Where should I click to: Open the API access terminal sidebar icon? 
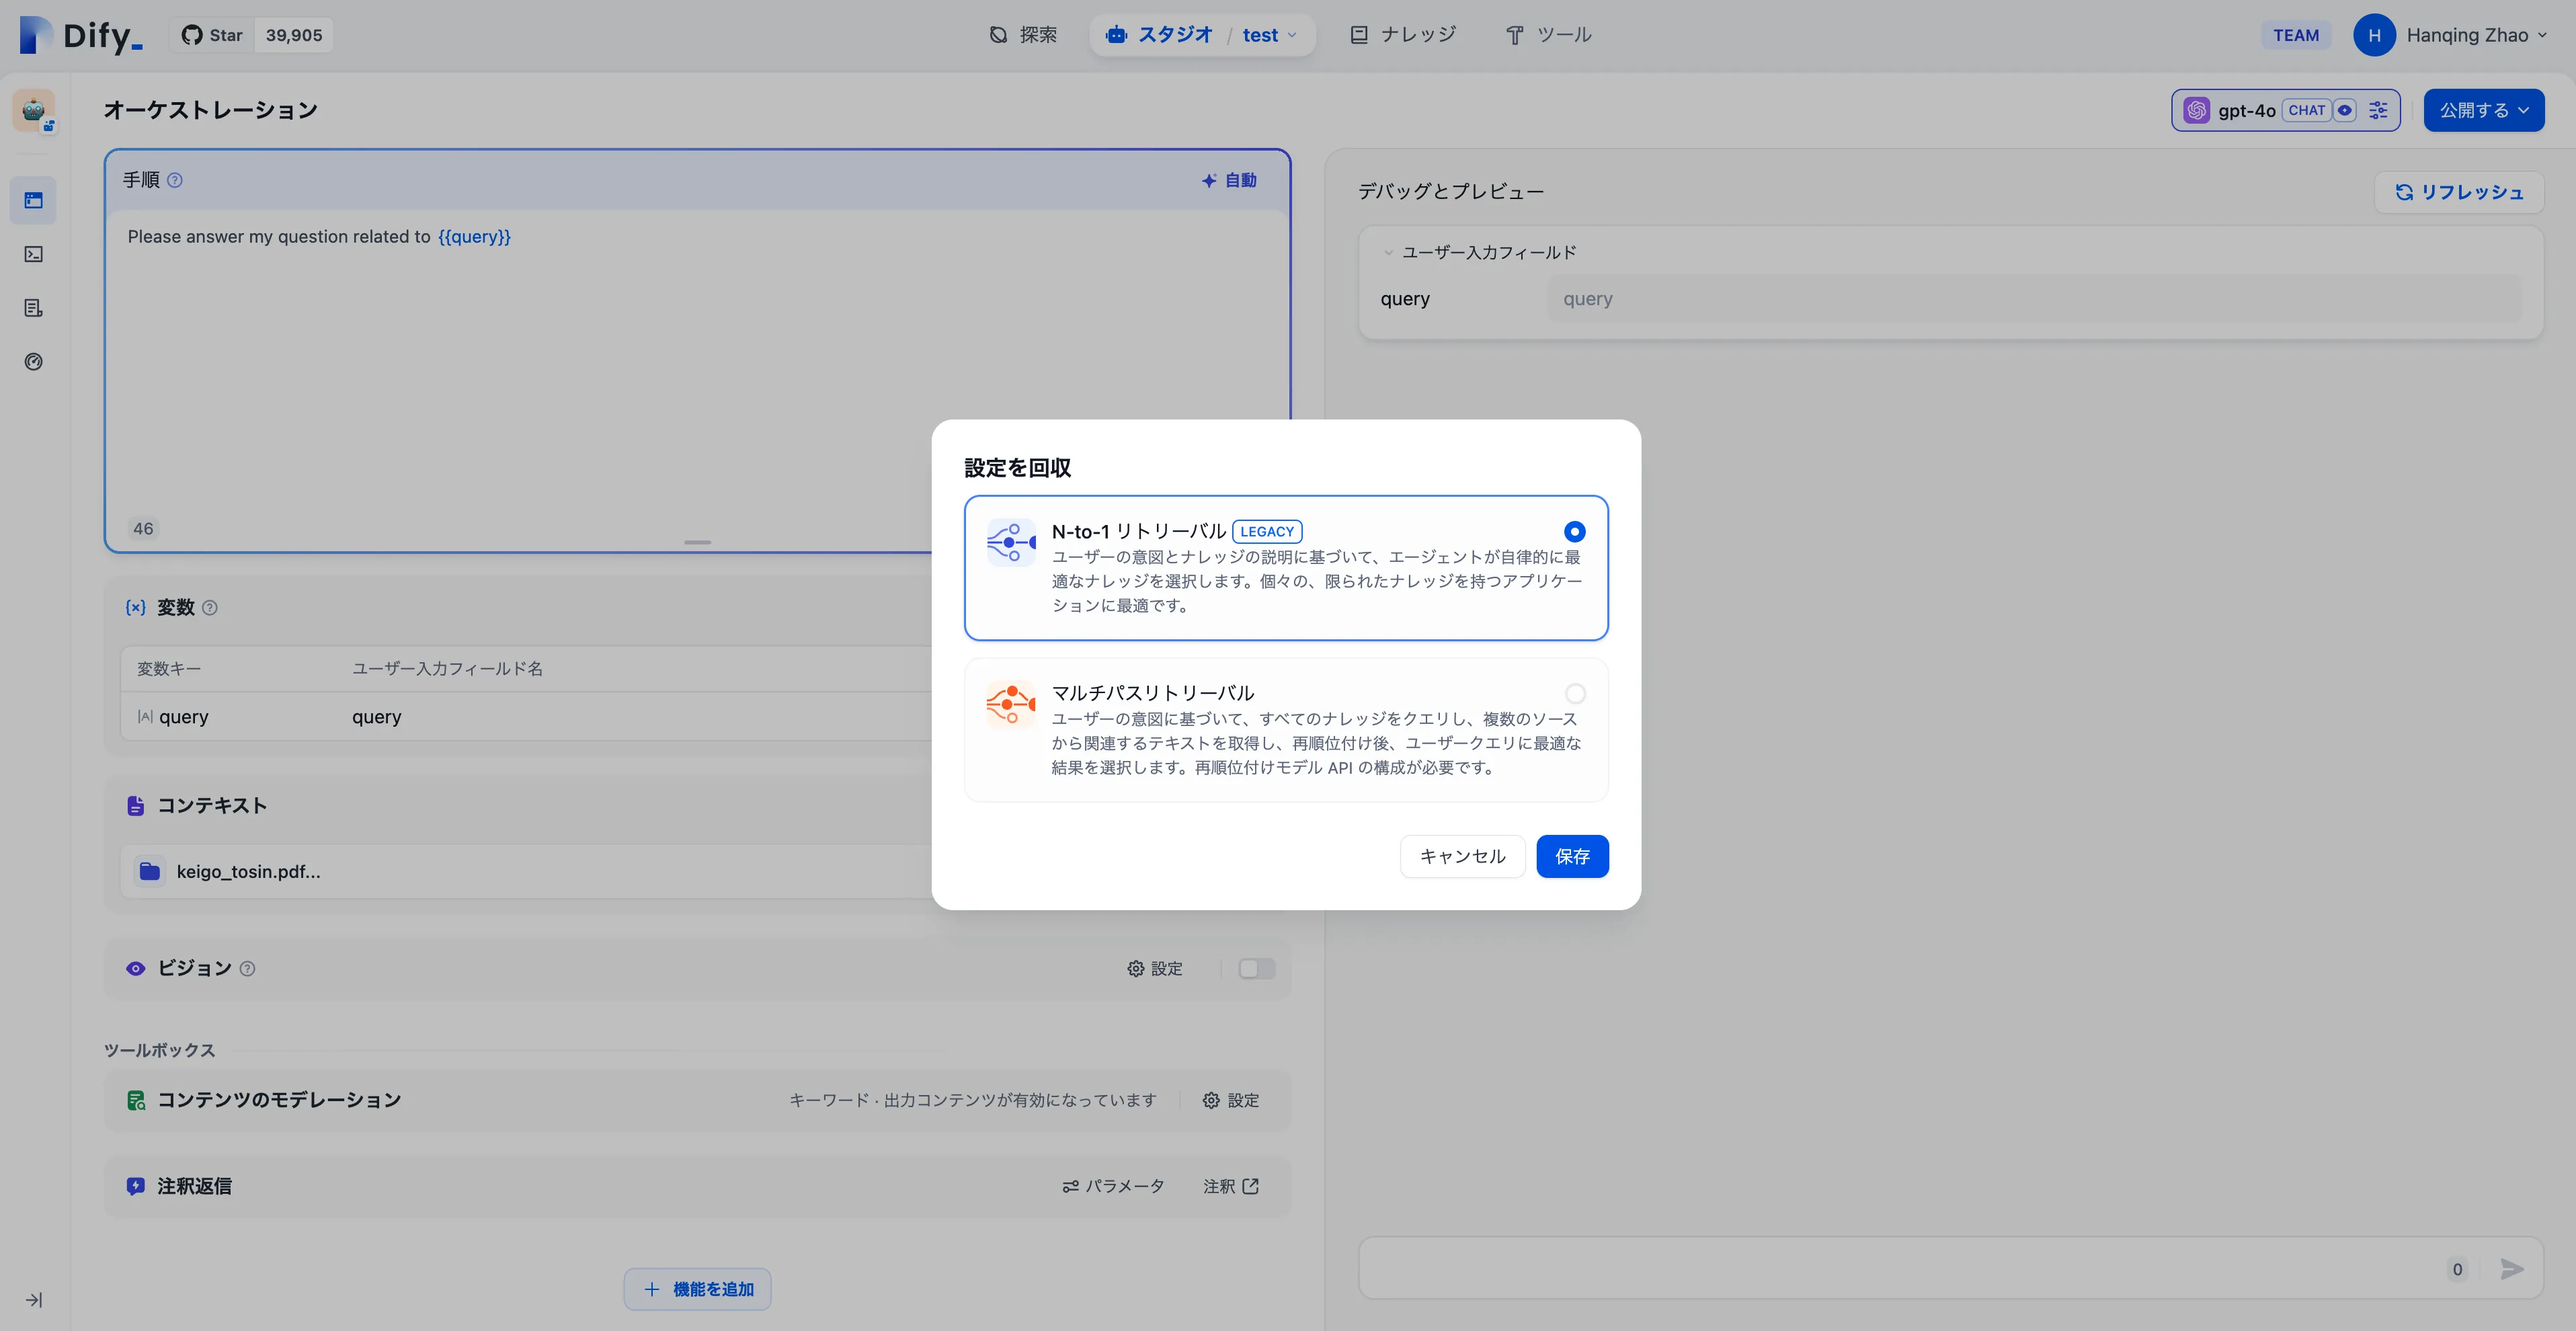click(x=33, y=254)
